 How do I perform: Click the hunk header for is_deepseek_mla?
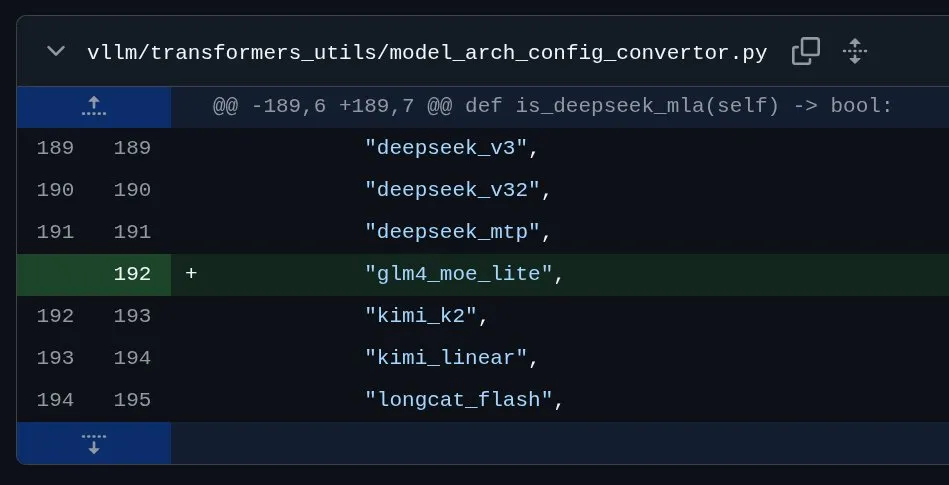pyautogui.click(x=553, y=107)
